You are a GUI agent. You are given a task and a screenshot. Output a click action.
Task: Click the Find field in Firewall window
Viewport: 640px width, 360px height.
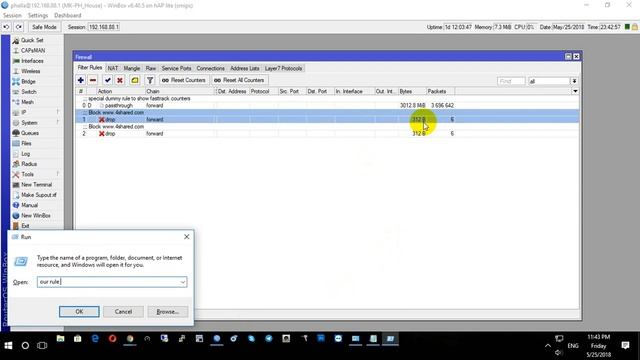click(511, 81)
